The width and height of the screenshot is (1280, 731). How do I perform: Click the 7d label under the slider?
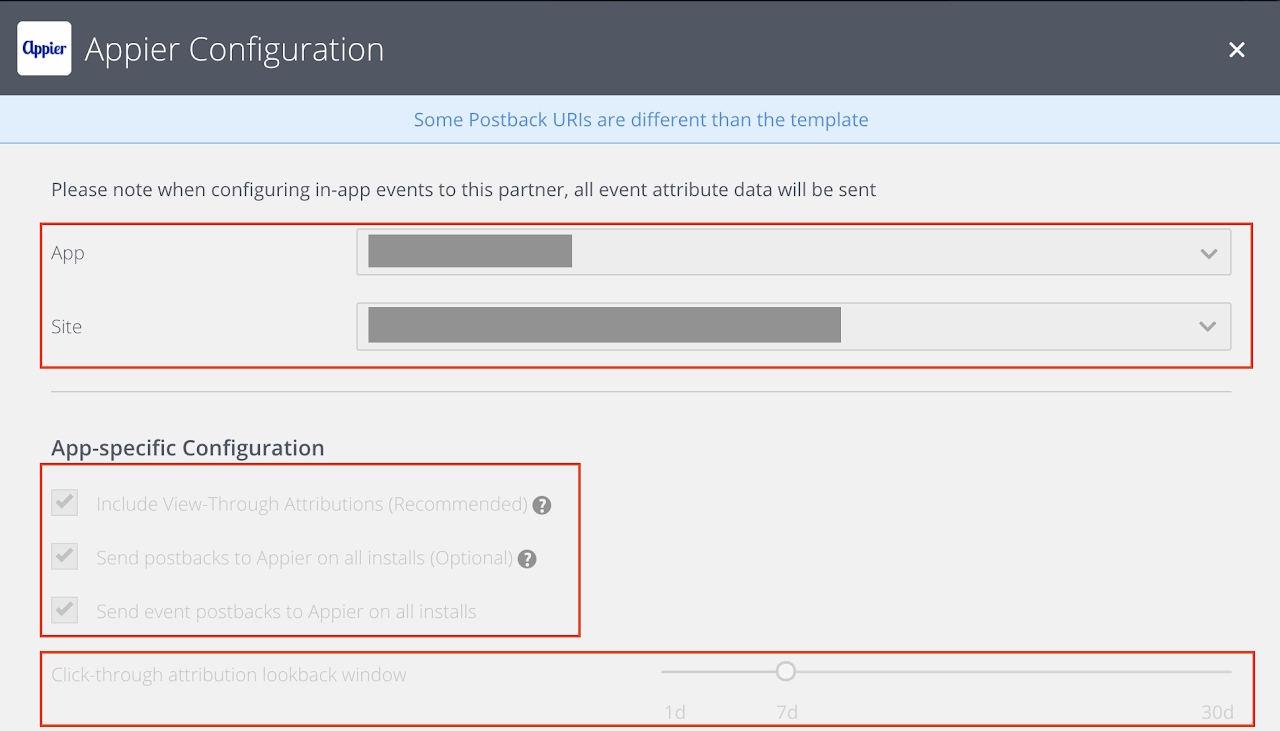click(x=787, y=712)
